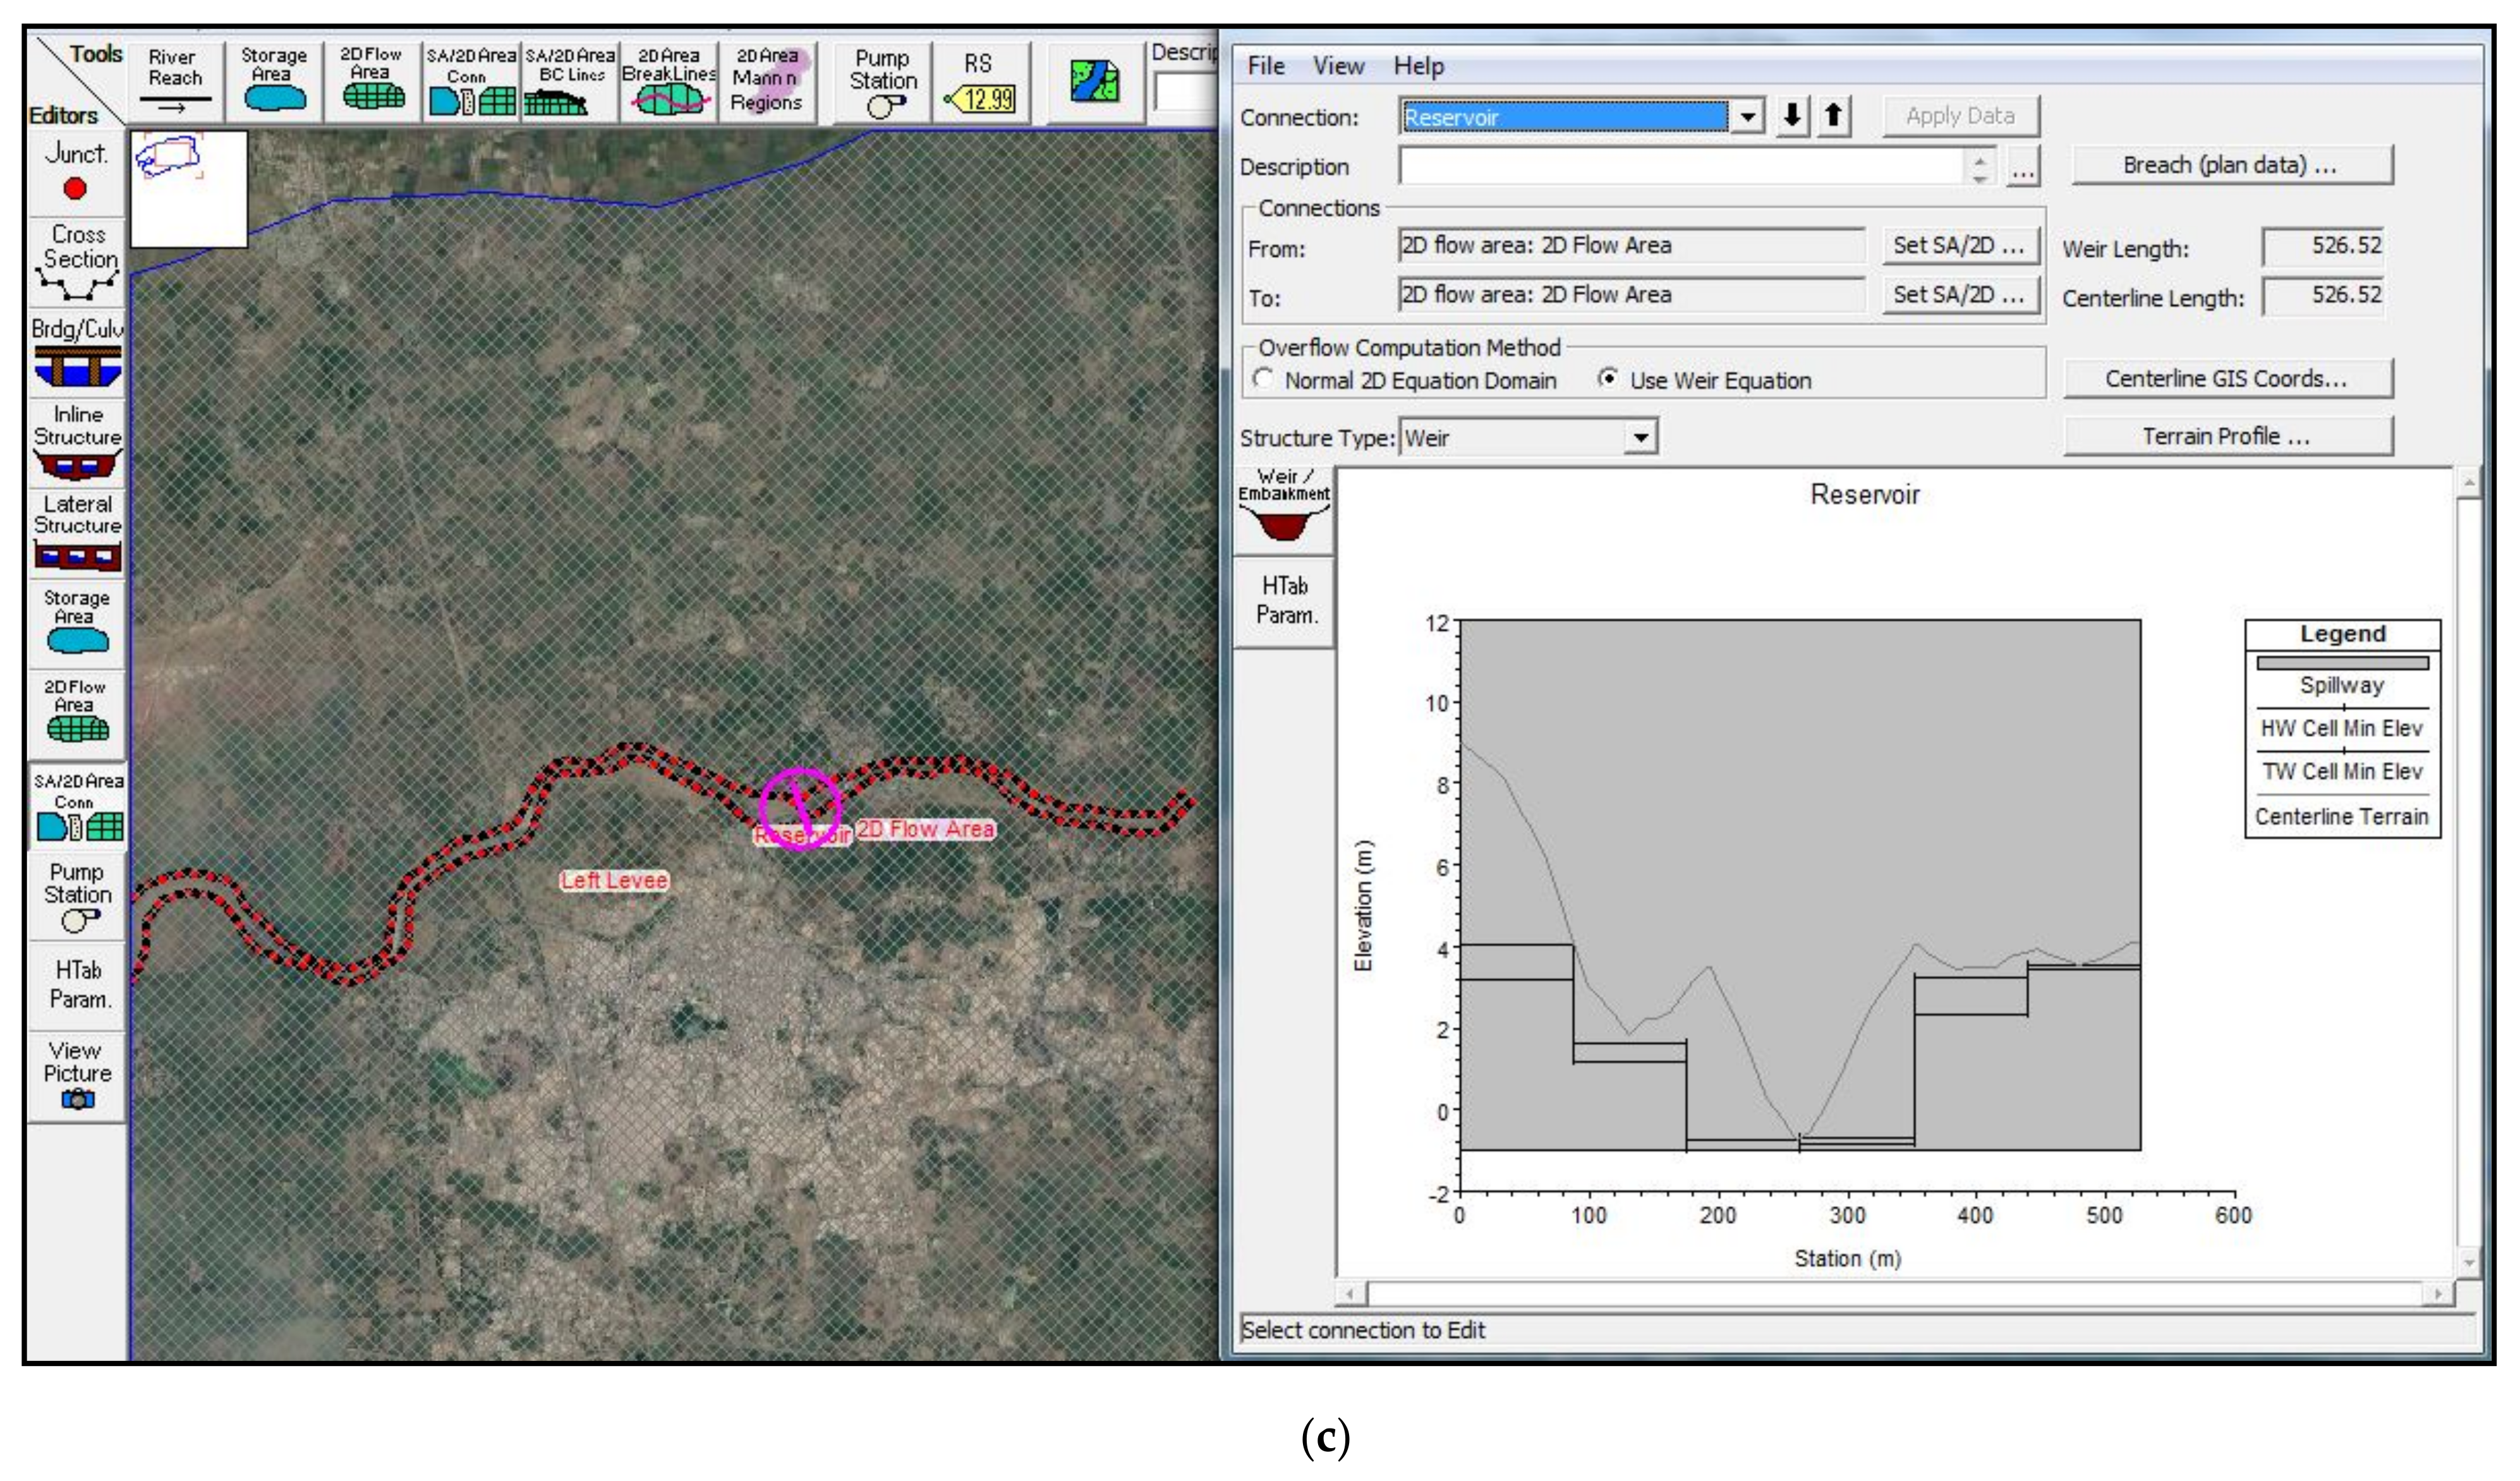Open Centerline GIS Coords
The image size is (2520, 1481).
coord(2228,379)
